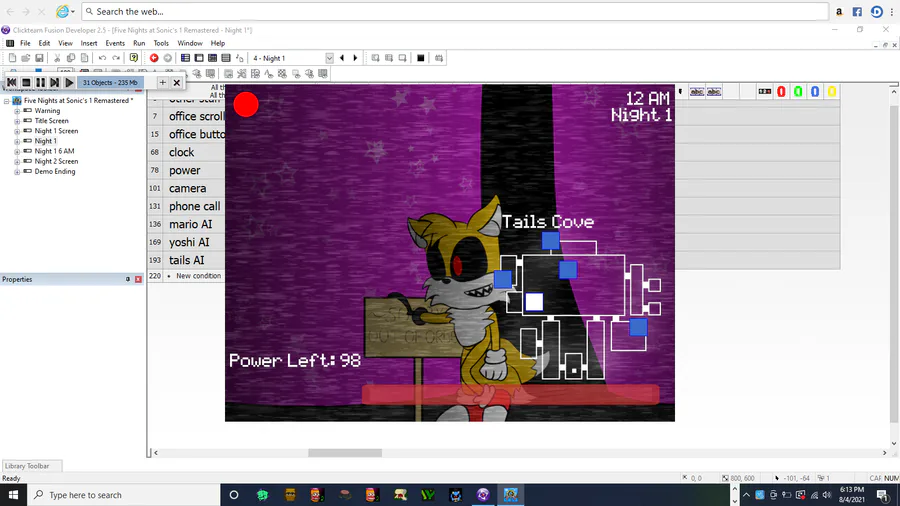Redo the last action

click(x=116, y=58)
